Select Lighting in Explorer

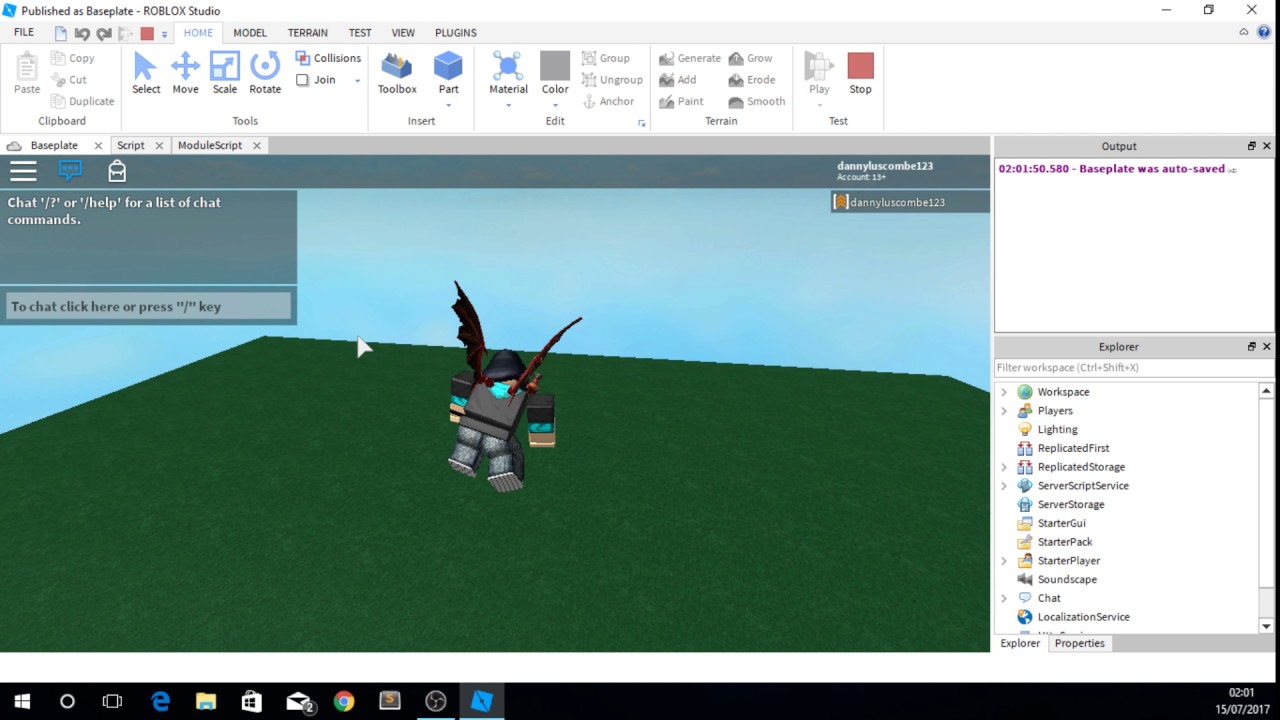pyautogui.click(x=1057, y=430)
